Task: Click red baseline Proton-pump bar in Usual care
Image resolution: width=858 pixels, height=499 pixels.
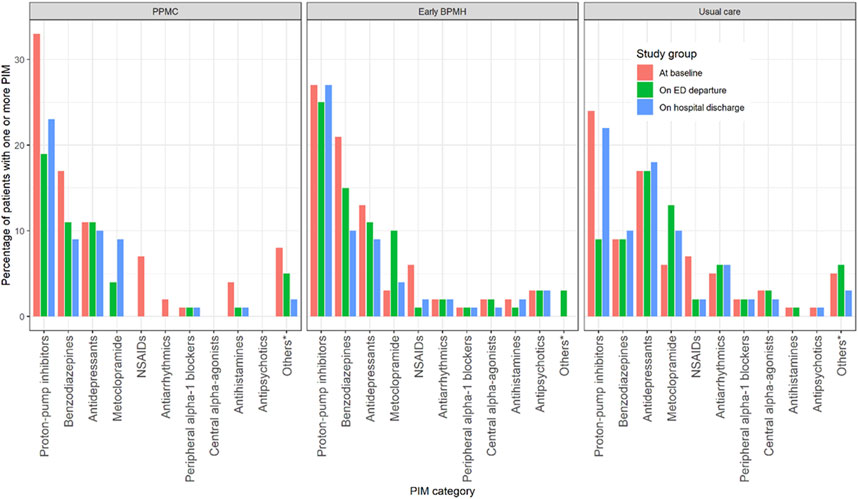Action: 591,213
